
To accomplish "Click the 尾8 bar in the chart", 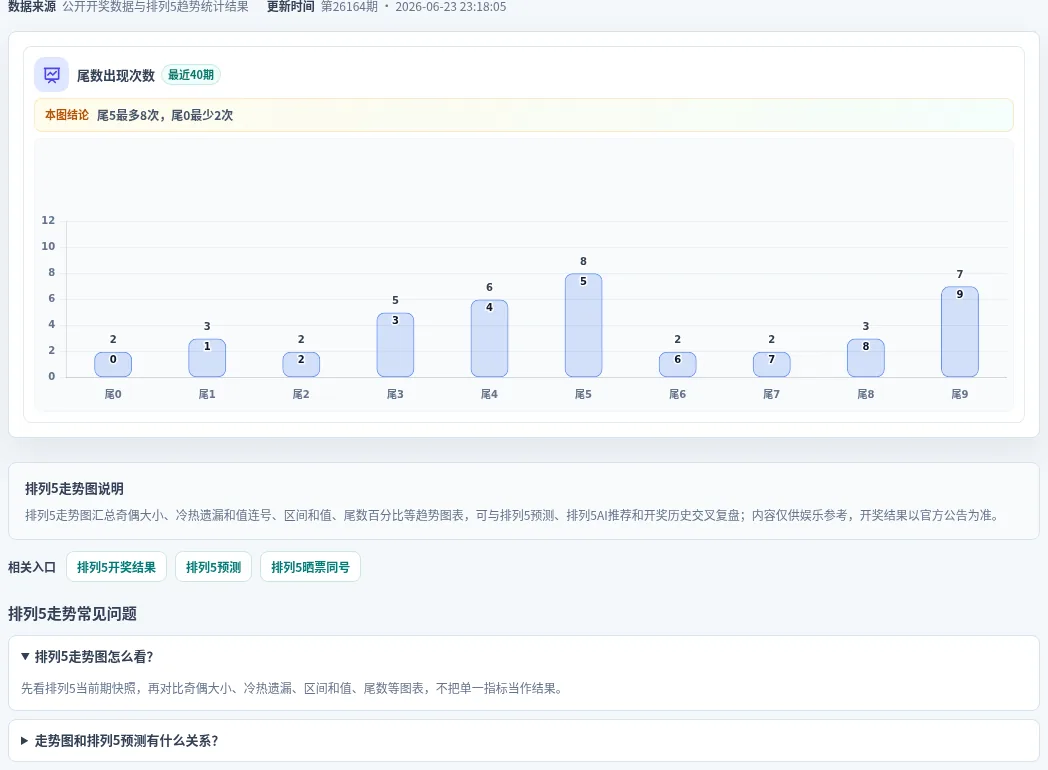I will point(866,358).
